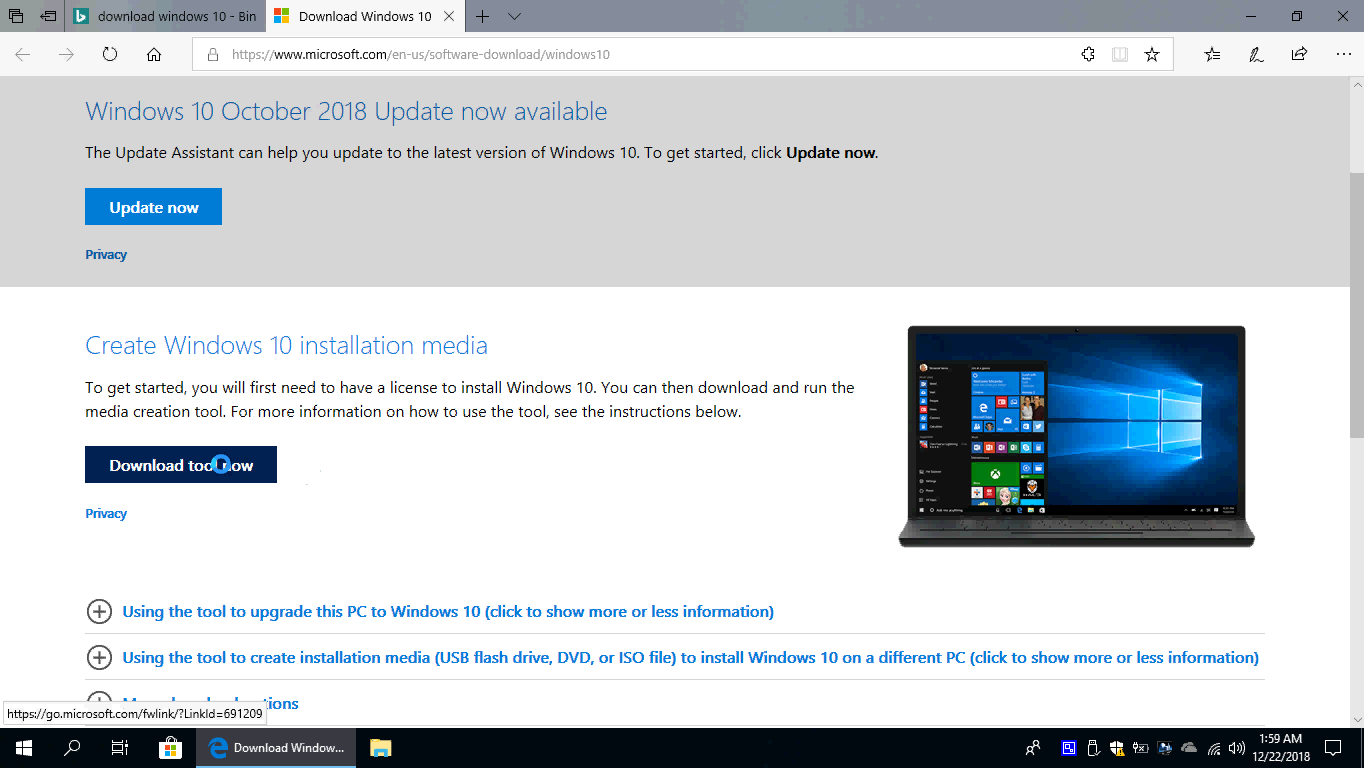The image size is (1364, 768).
Task: Select the Download Windows 10 tab
Action: [x=364, y=16]
